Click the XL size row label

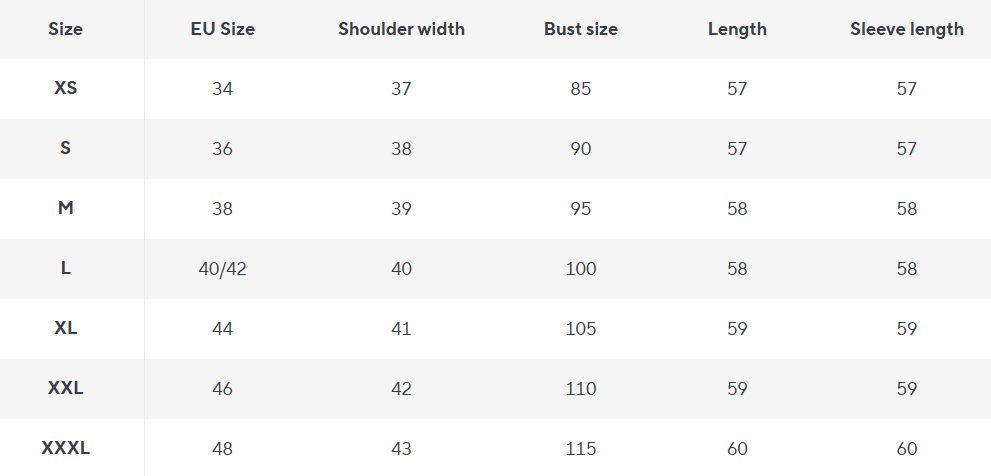[x=65, y=328]
